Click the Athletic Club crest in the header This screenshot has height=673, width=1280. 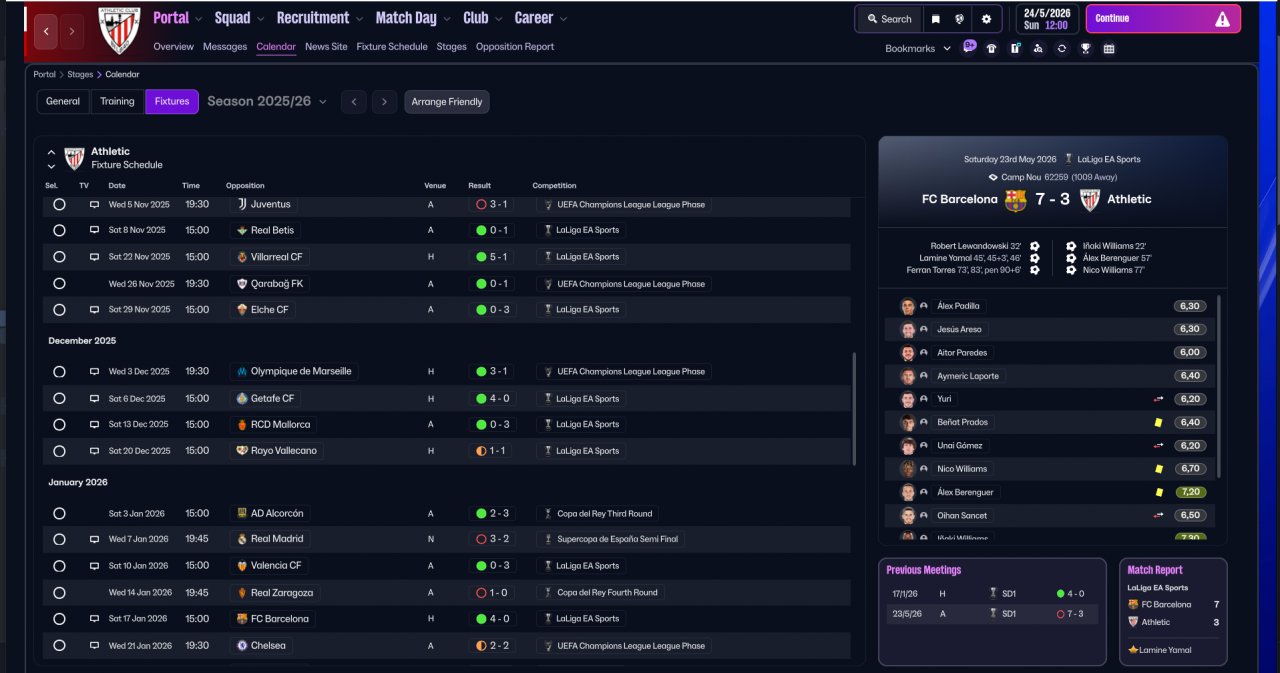[x=119, y=31]
